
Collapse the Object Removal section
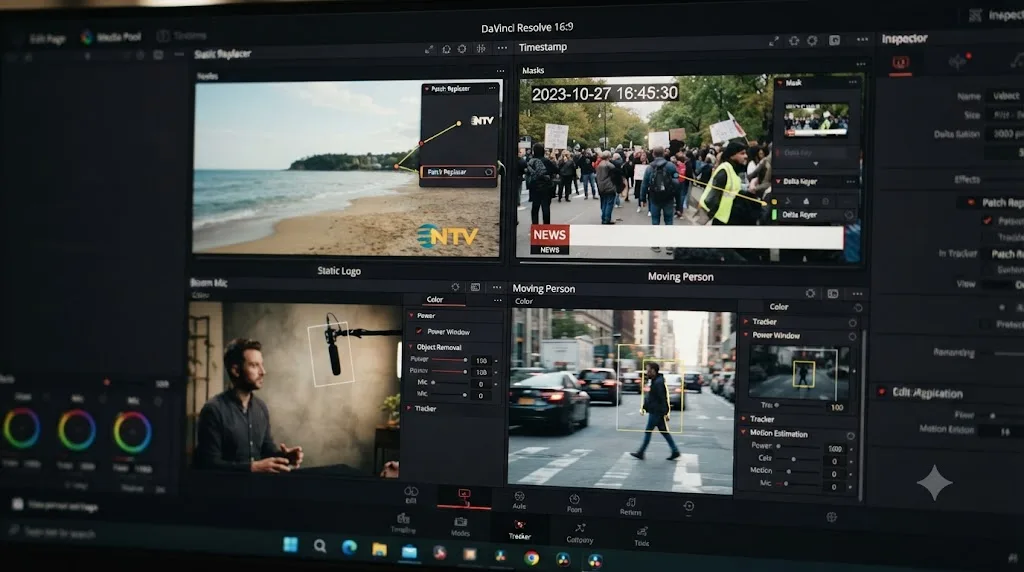411,347
